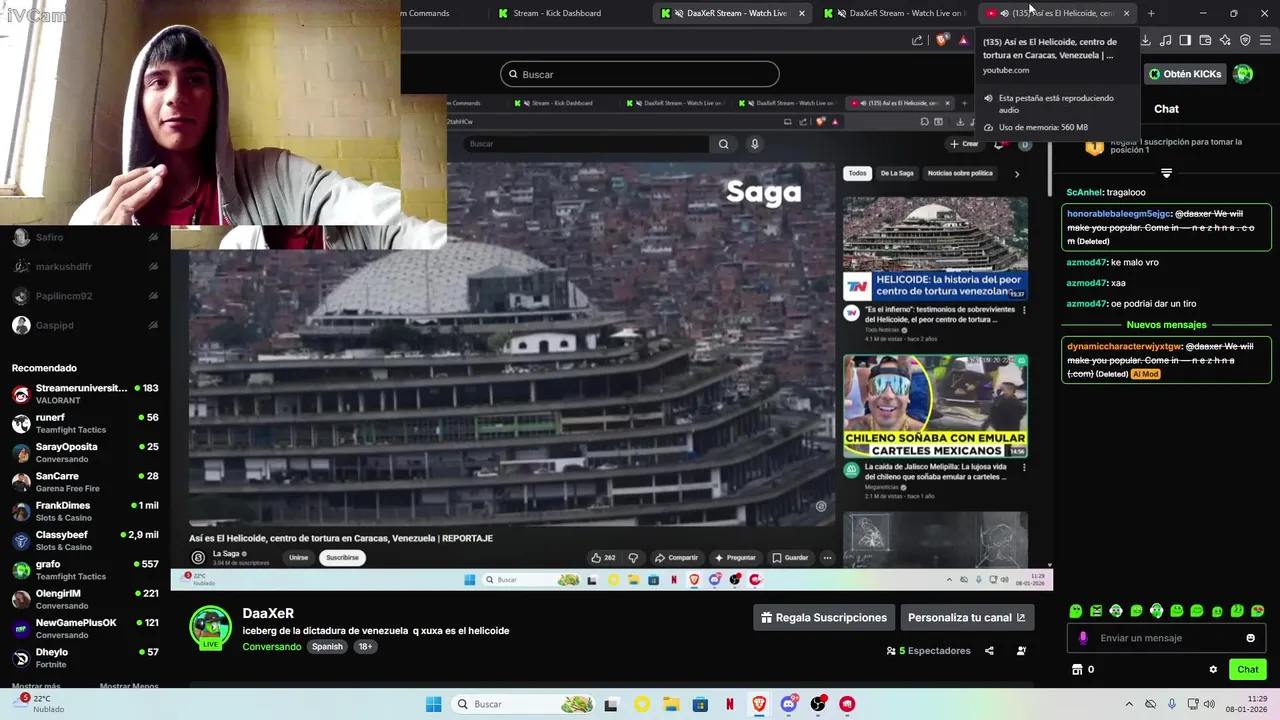Click the 18+ mature content tag
1280x720 pixels.
coord(365,647)
